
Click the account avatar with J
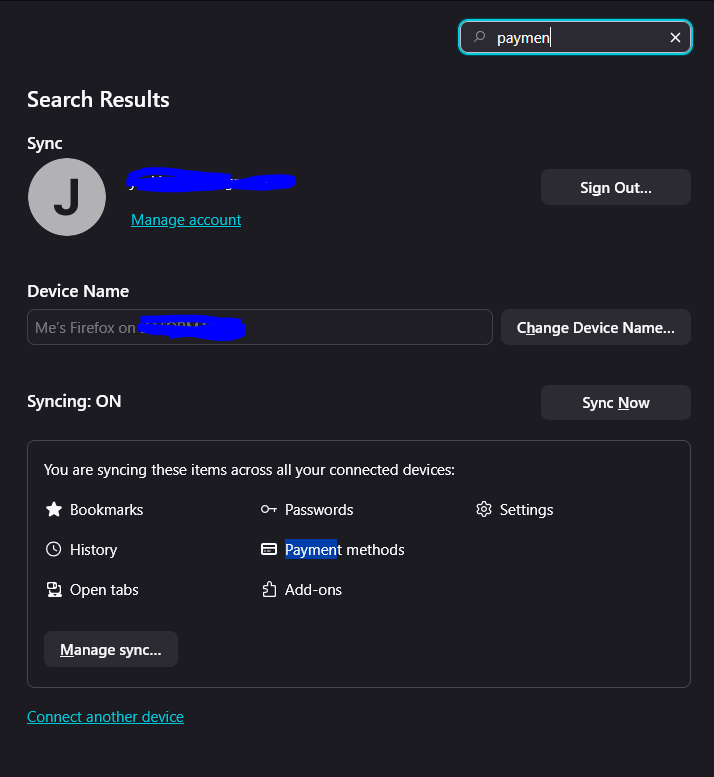point(67,197)
